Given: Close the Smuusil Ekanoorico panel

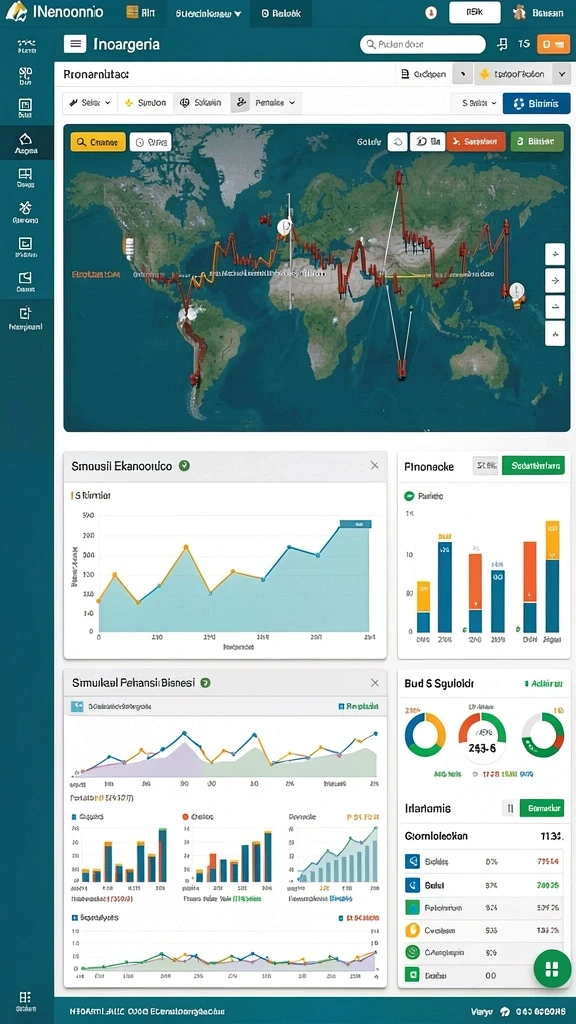Looking at the screenshot, I should pyautogui.click(x=374, y=466).
